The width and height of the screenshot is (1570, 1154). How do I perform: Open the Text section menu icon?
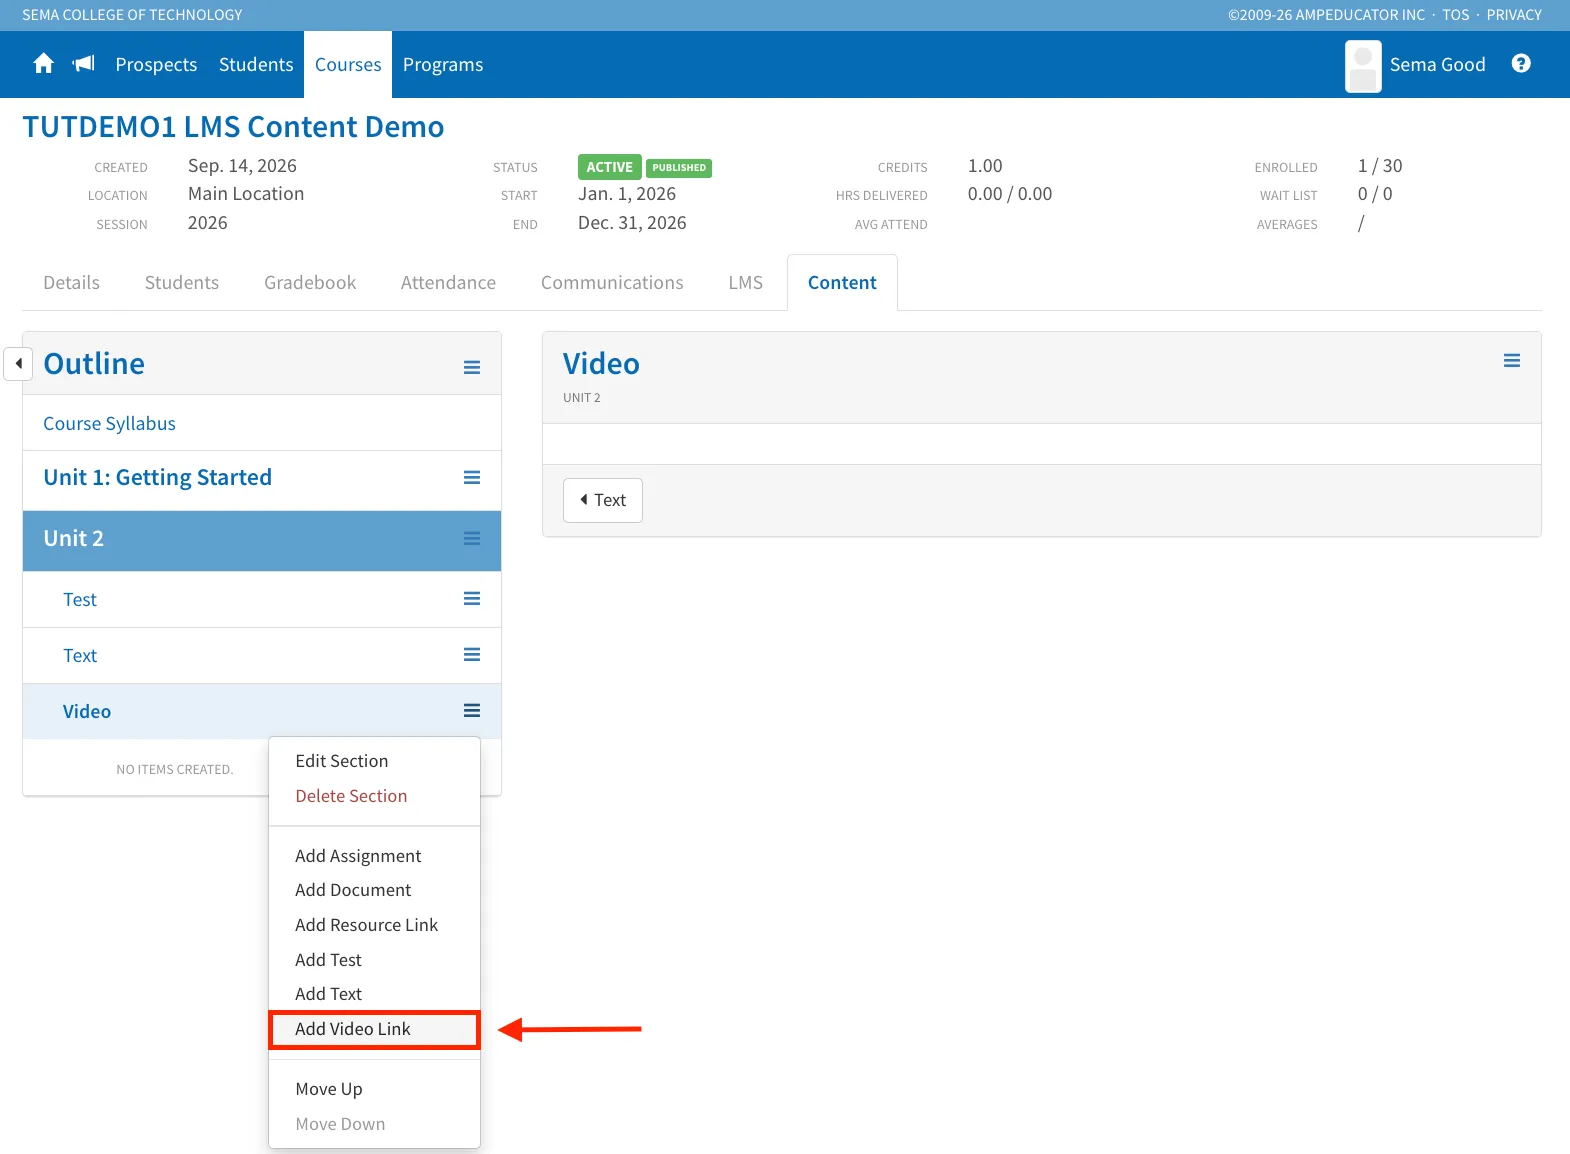click(472, 655)
